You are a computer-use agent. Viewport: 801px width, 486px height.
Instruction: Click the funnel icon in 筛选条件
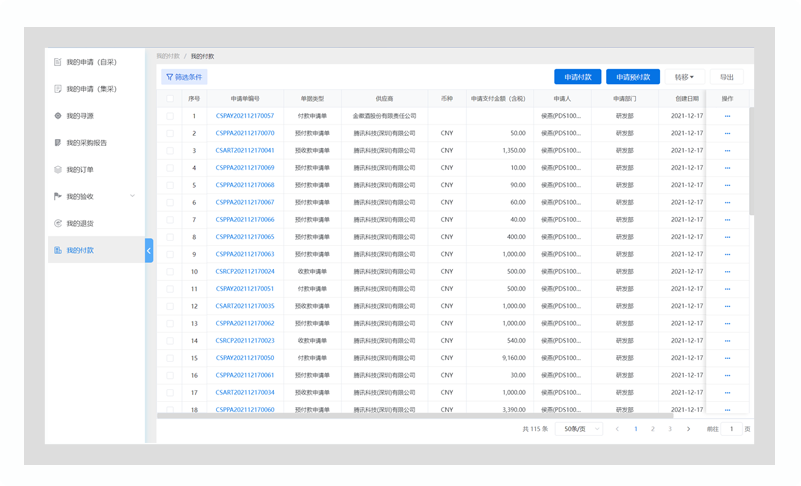pos(170,77)
